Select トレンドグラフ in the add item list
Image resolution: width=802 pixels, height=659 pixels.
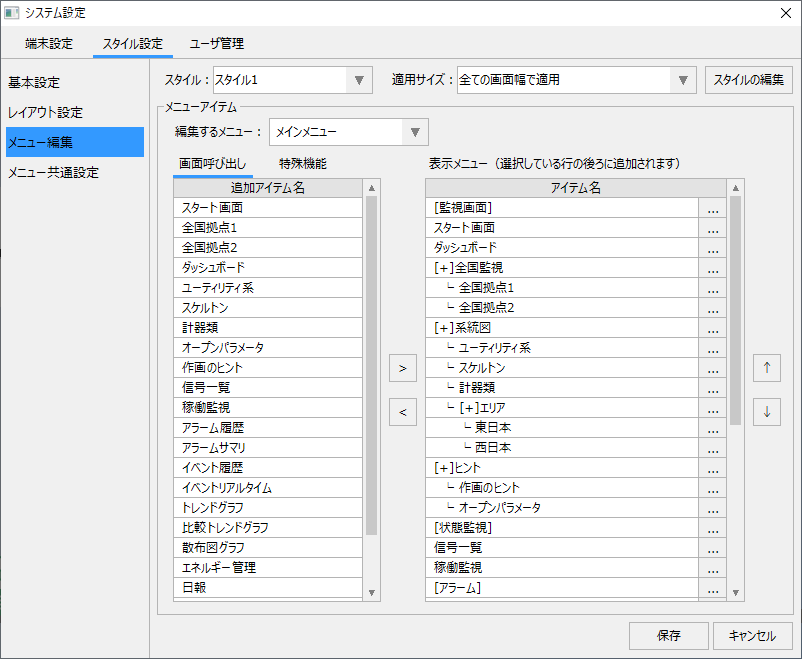click(x=211, y=508)
